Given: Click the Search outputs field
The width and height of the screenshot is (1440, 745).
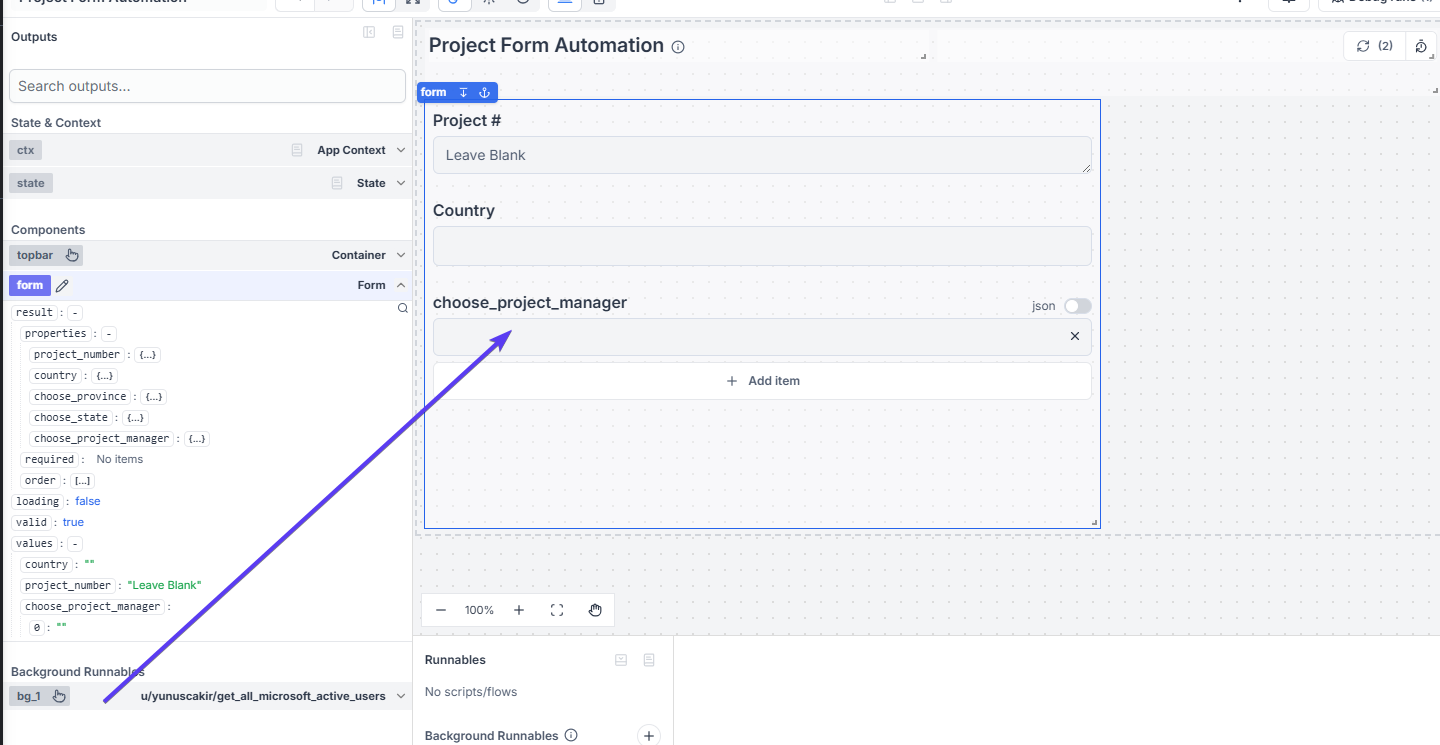Looking at the screenshot, I should pyautogui.click(x=207, y=86).
